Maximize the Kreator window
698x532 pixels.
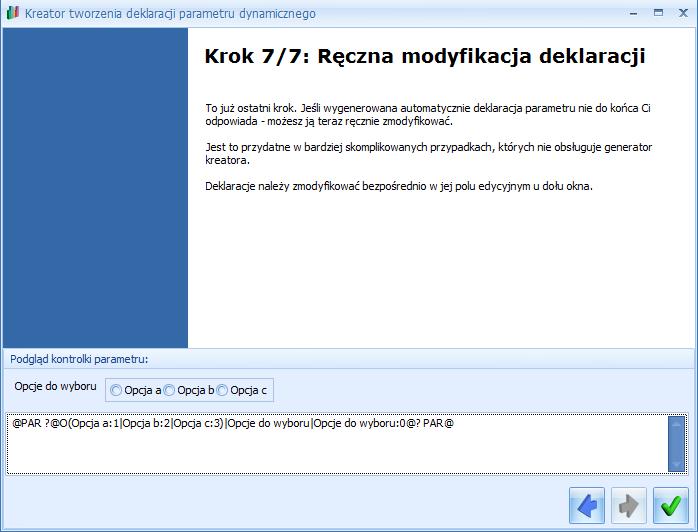point(658,13)
